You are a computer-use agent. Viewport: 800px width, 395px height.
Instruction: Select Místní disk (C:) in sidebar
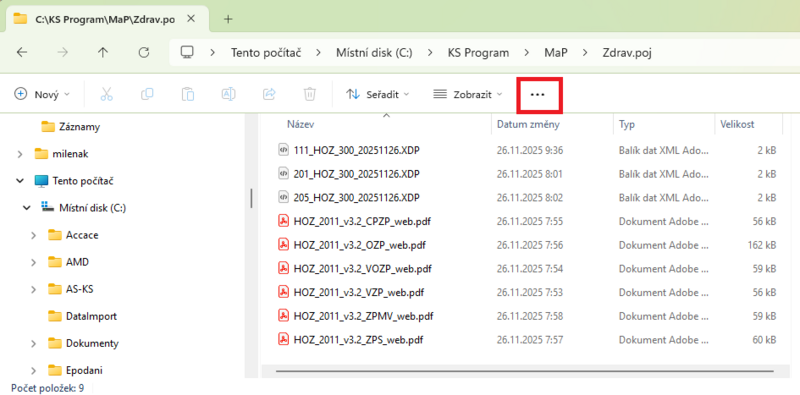(84, 208)
